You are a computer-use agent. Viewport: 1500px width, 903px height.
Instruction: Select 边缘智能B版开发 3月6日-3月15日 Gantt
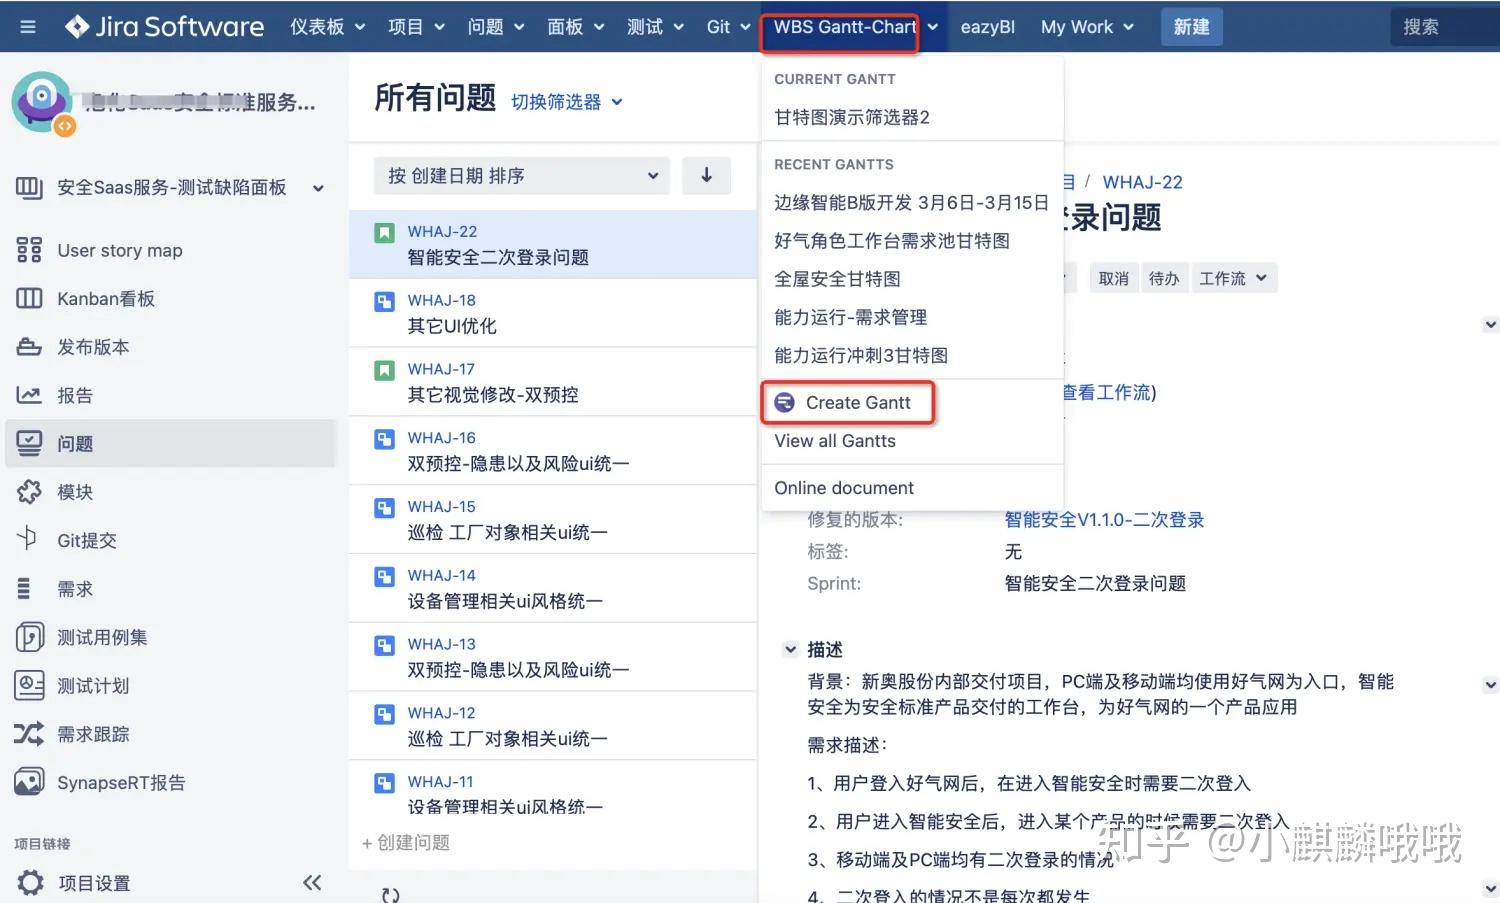click(x=912, y=202)
